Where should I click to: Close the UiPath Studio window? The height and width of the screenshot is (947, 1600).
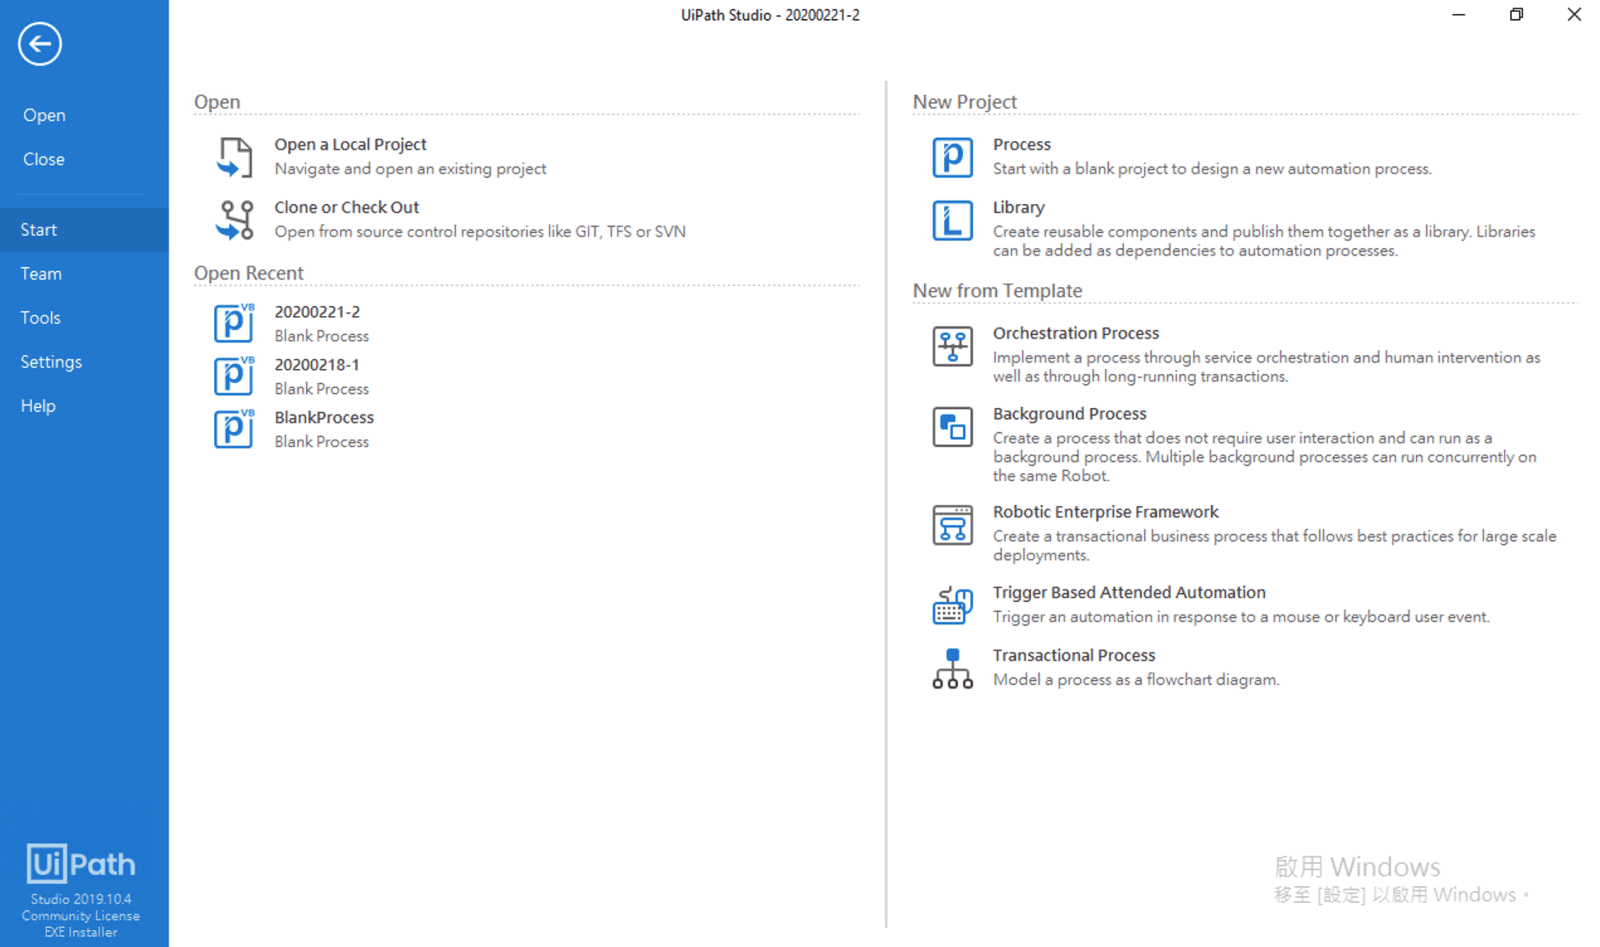(x=1574, y=15)
